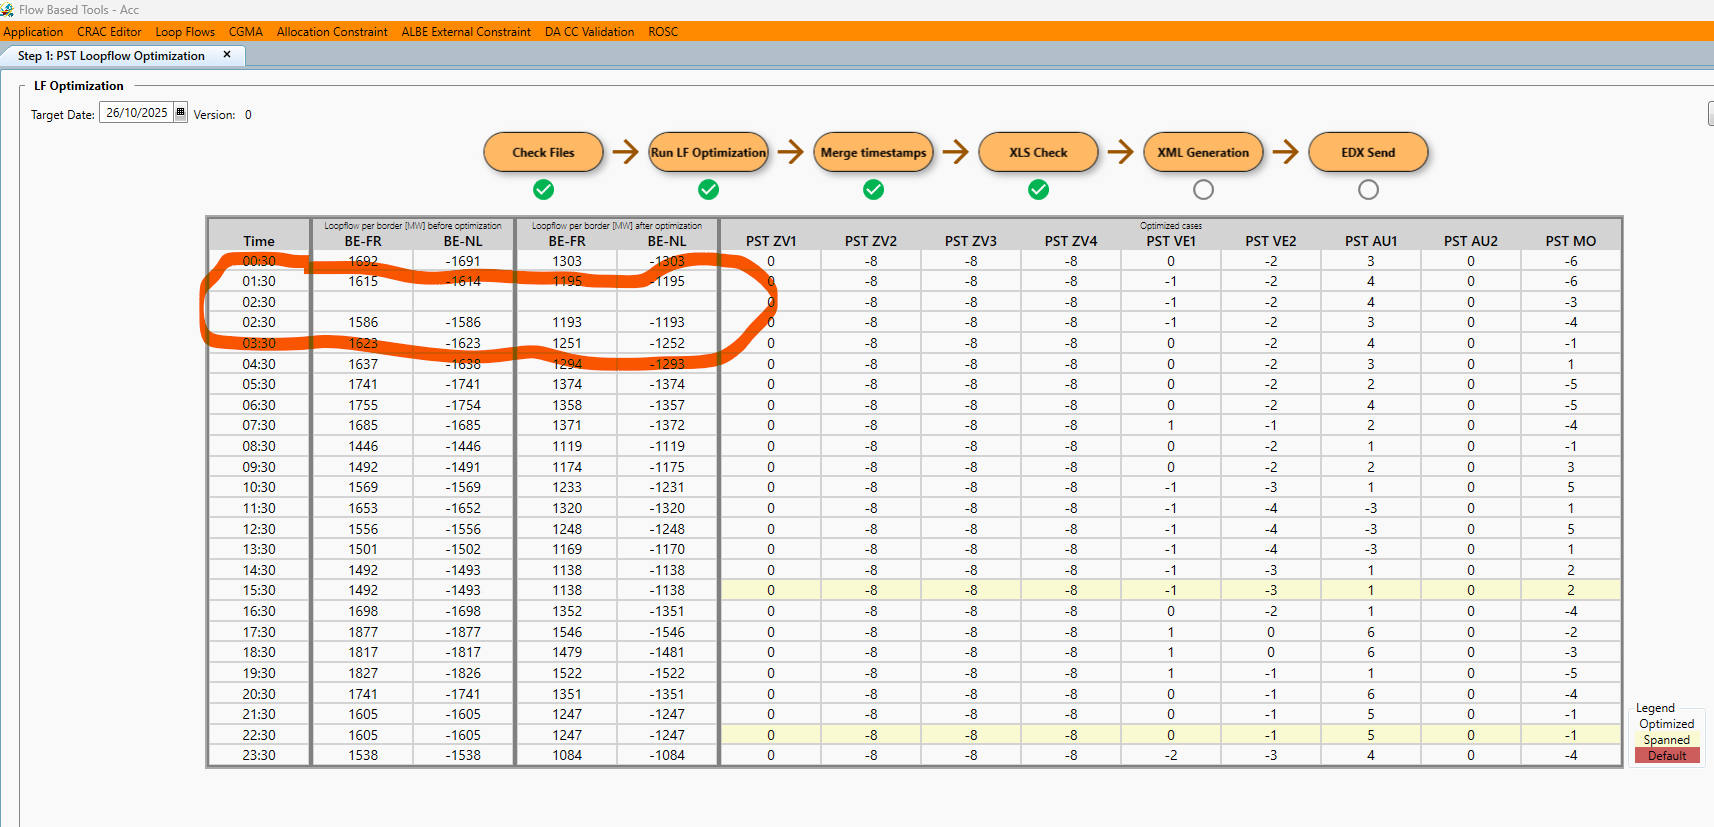The width and height of the screenshot is (1714, 827).
Task: Close the PST Loopflow Optimization tab
Action: tap(227, 55)
